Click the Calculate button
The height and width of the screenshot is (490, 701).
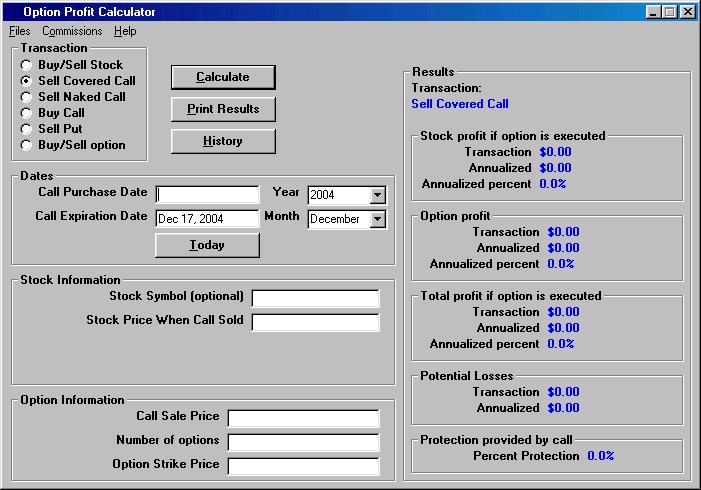(x=223, y=77)
